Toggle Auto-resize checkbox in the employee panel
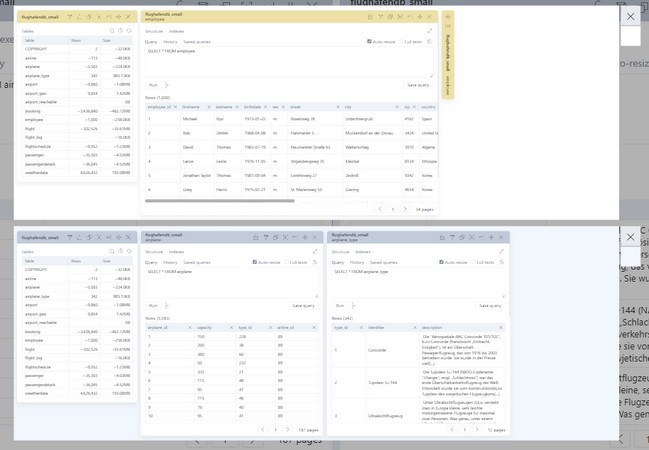The image size is (649, 450). click(367, 42)
